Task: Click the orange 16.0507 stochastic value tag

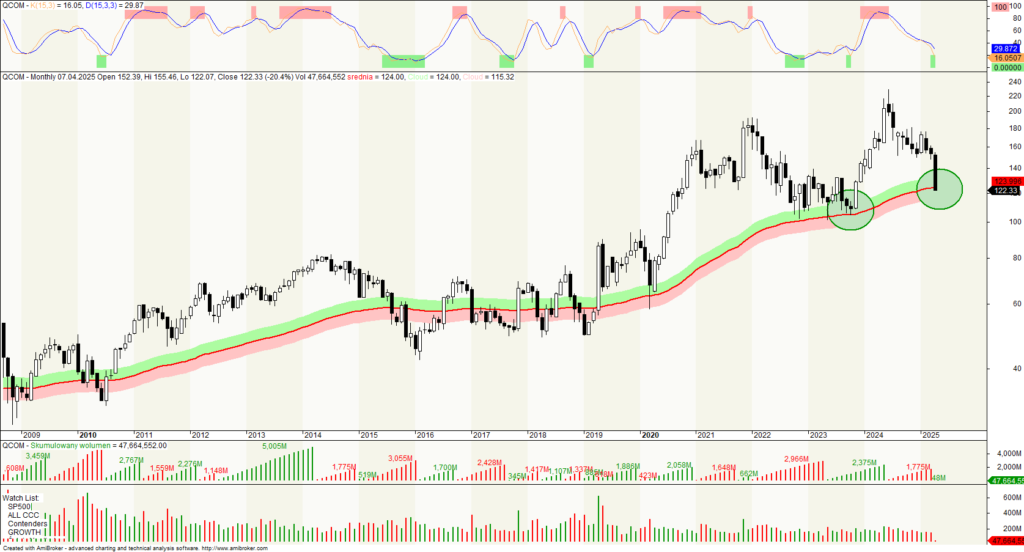Action: tap(1005, 59)
